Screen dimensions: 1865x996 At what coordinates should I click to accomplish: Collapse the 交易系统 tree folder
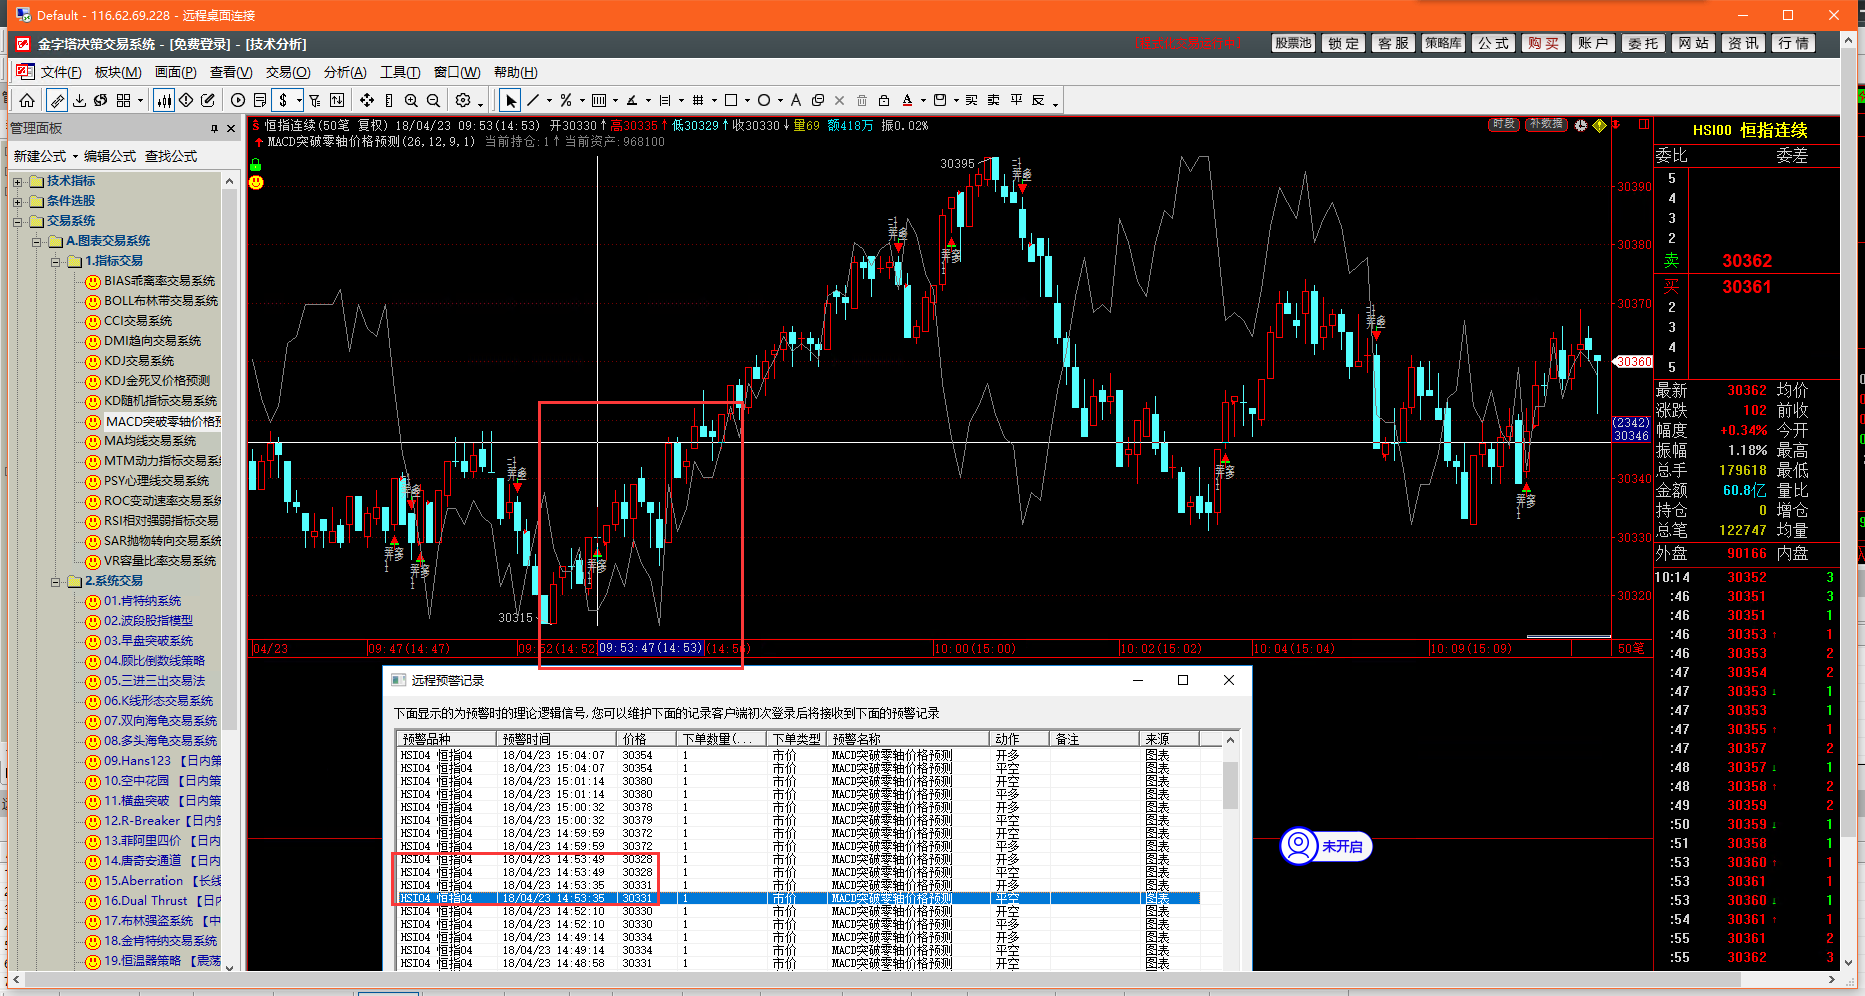[x=17, y=221]
